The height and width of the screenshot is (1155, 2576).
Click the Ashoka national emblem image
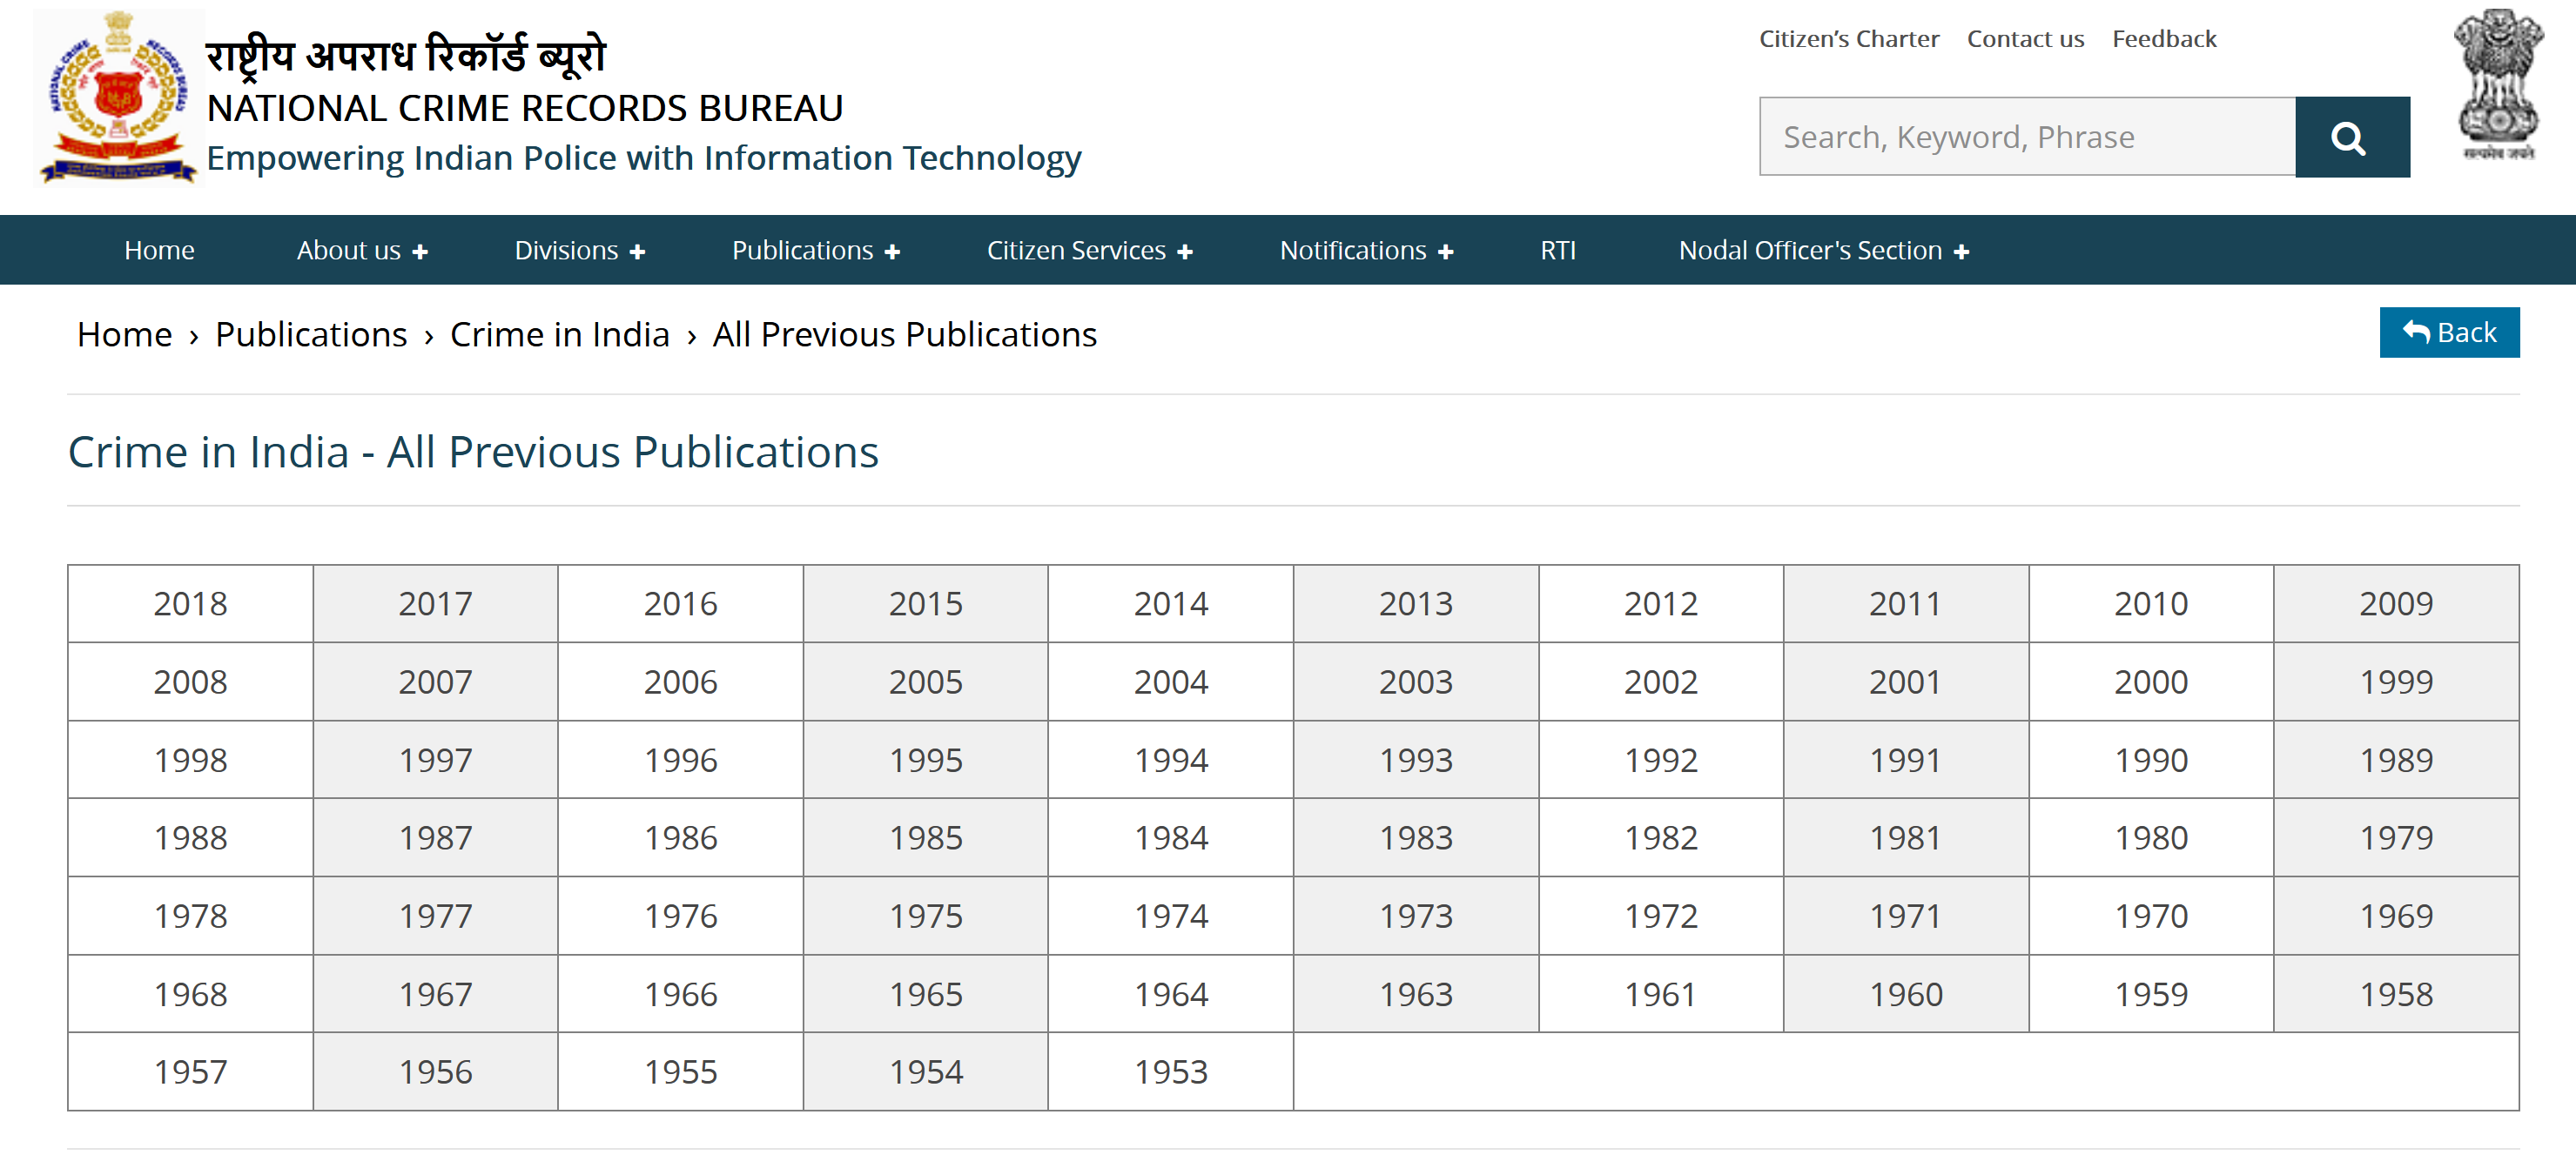pos(2496,85)
